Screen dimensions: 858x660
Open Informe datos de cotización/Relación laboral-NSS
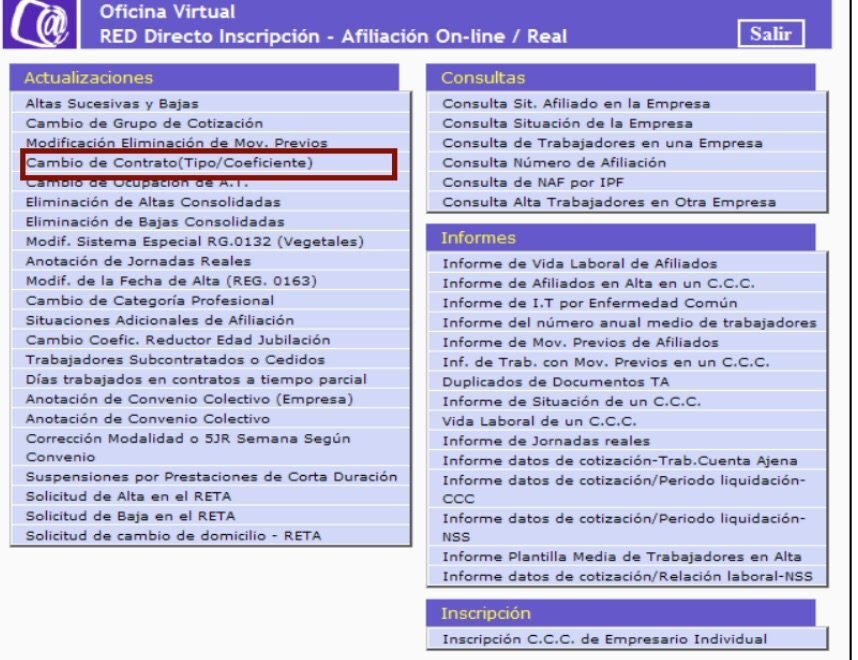[627, 576]
